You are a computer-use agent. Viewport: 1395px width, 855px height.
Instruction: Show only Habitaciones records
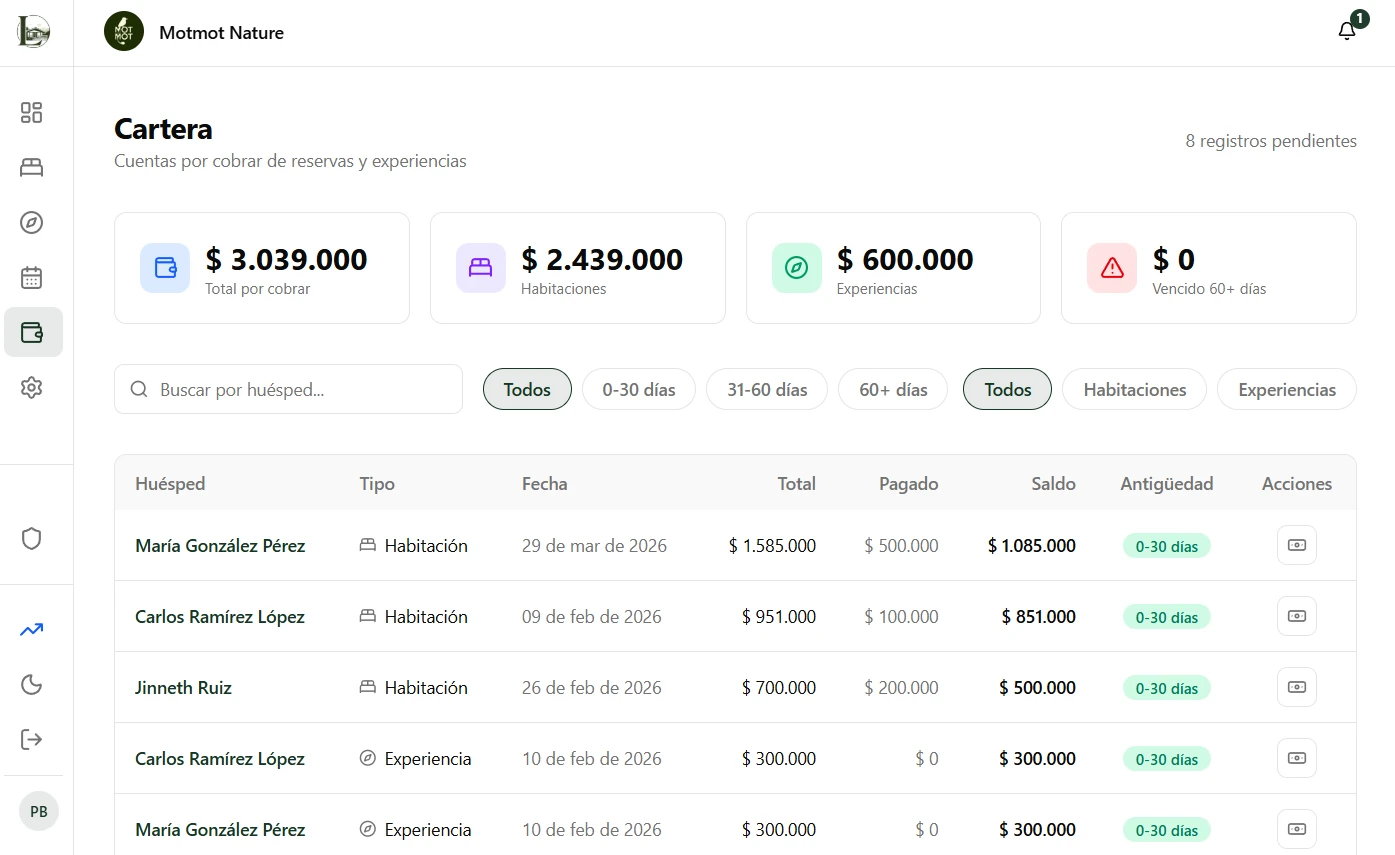click(x=1134, y=390)
